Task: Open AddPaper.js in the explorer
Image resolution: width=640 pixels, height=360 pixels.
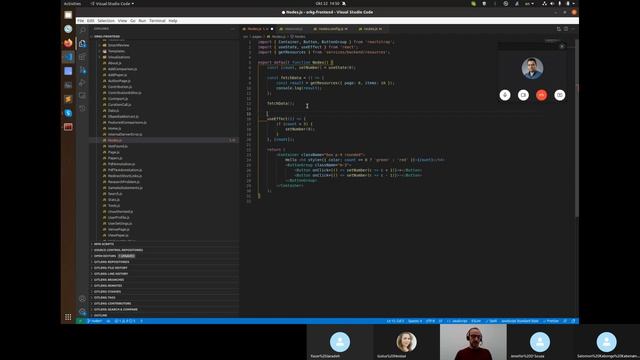Action: [x=117, y=75]
